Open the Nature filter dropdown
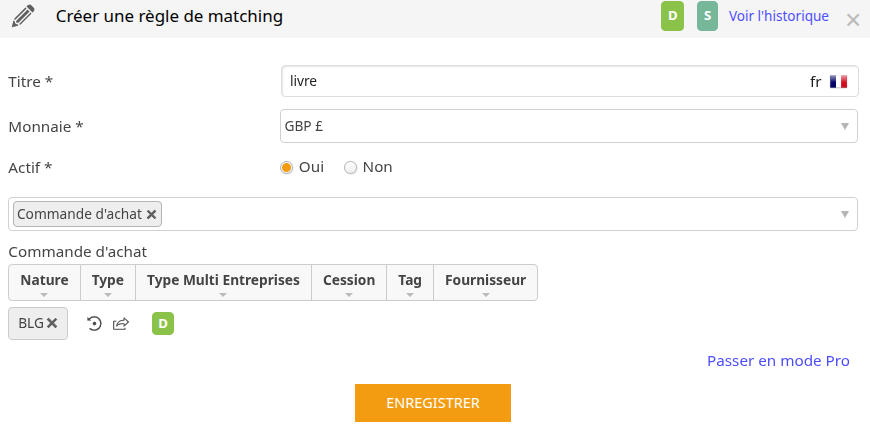The image size is (870, 440). [x=44, y=282]
